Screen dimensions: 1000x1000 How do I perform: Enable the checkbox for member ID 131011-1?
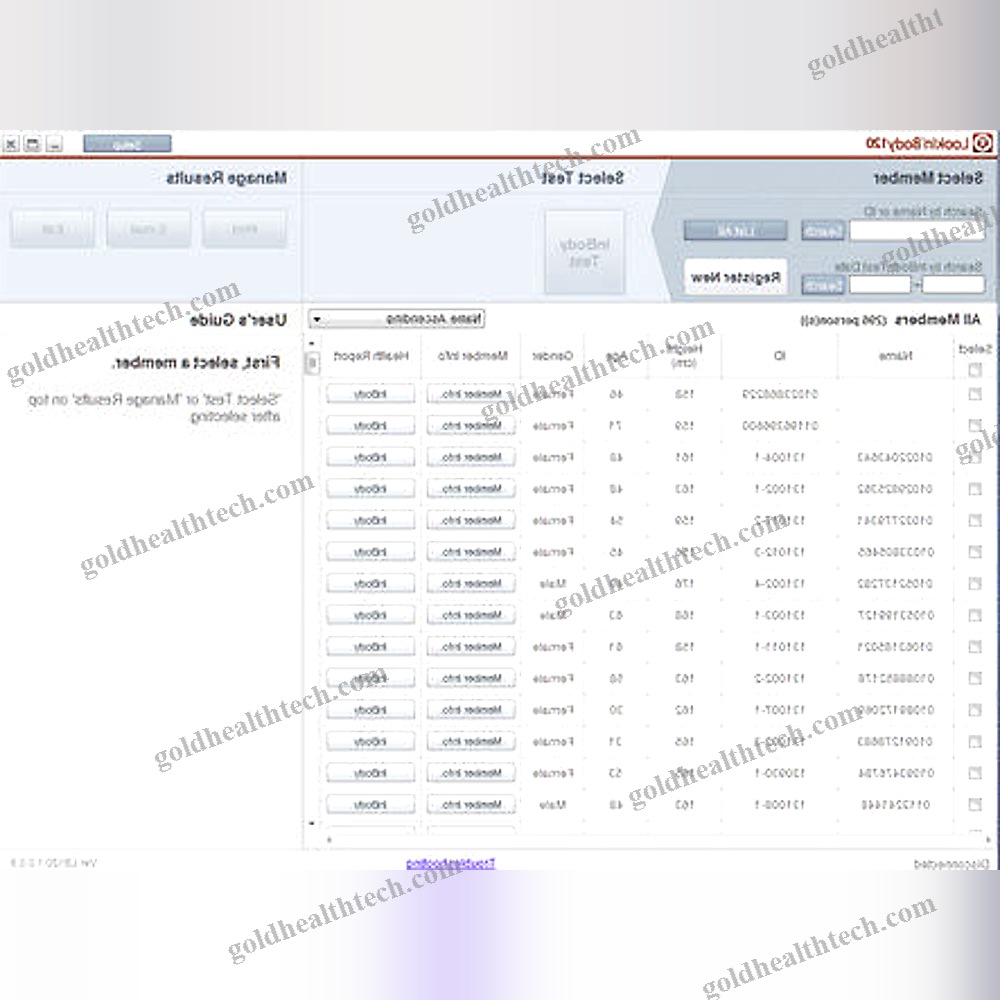click(x=974, y=647)
